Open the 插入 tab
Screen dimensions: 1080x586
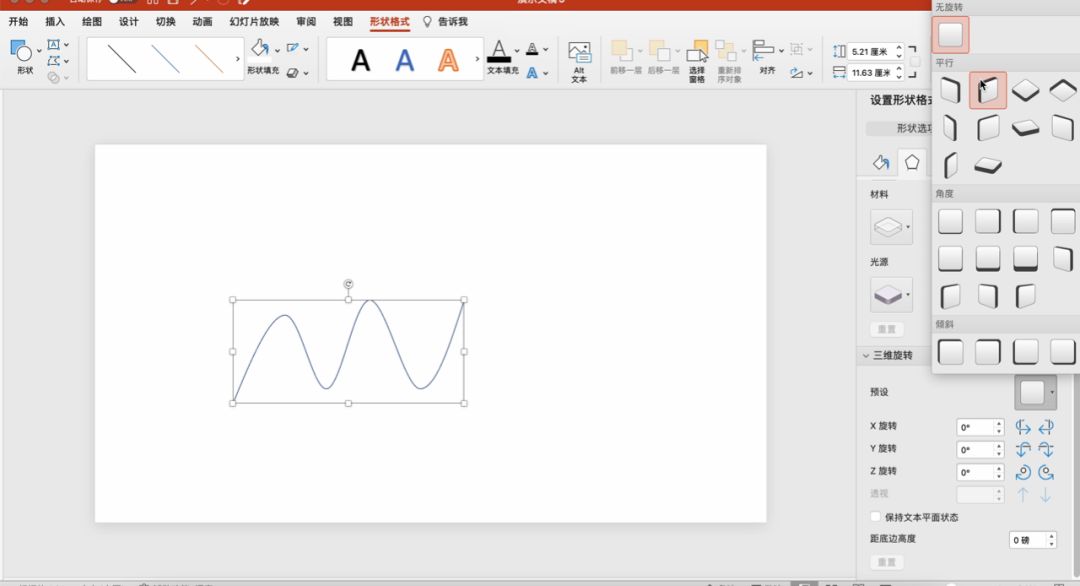click(55, 21)
